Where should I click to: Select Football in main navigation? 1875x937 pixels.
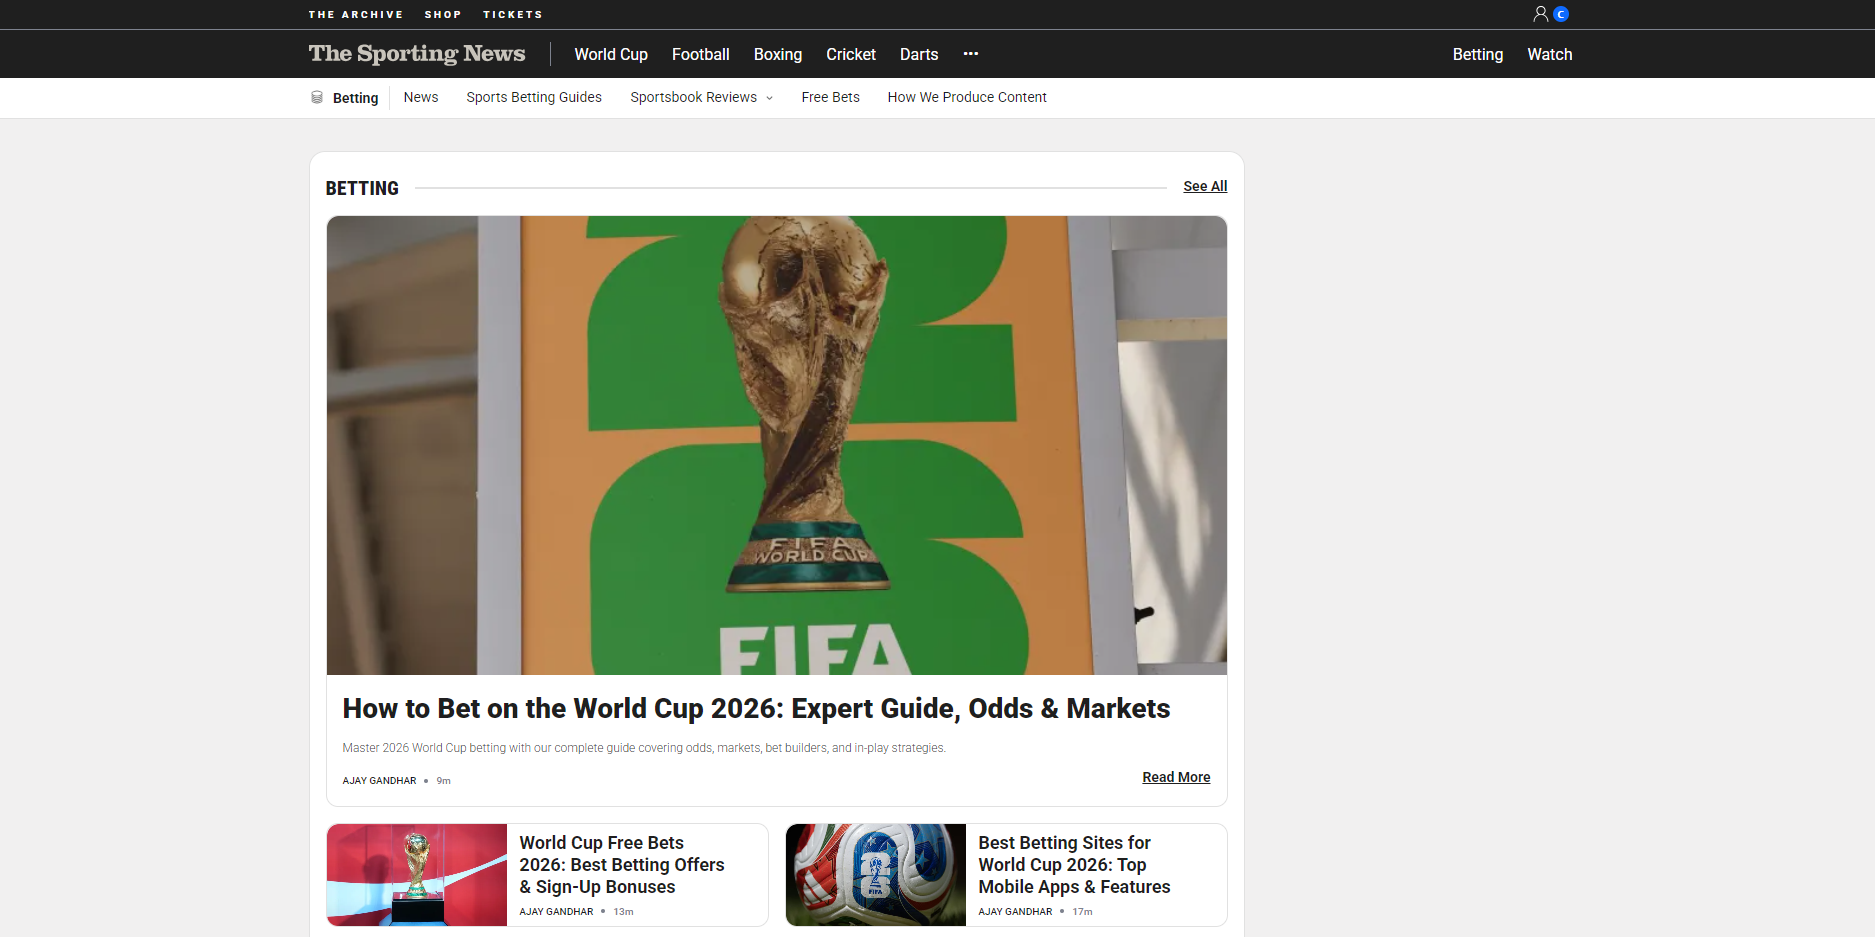coord(701,54)
